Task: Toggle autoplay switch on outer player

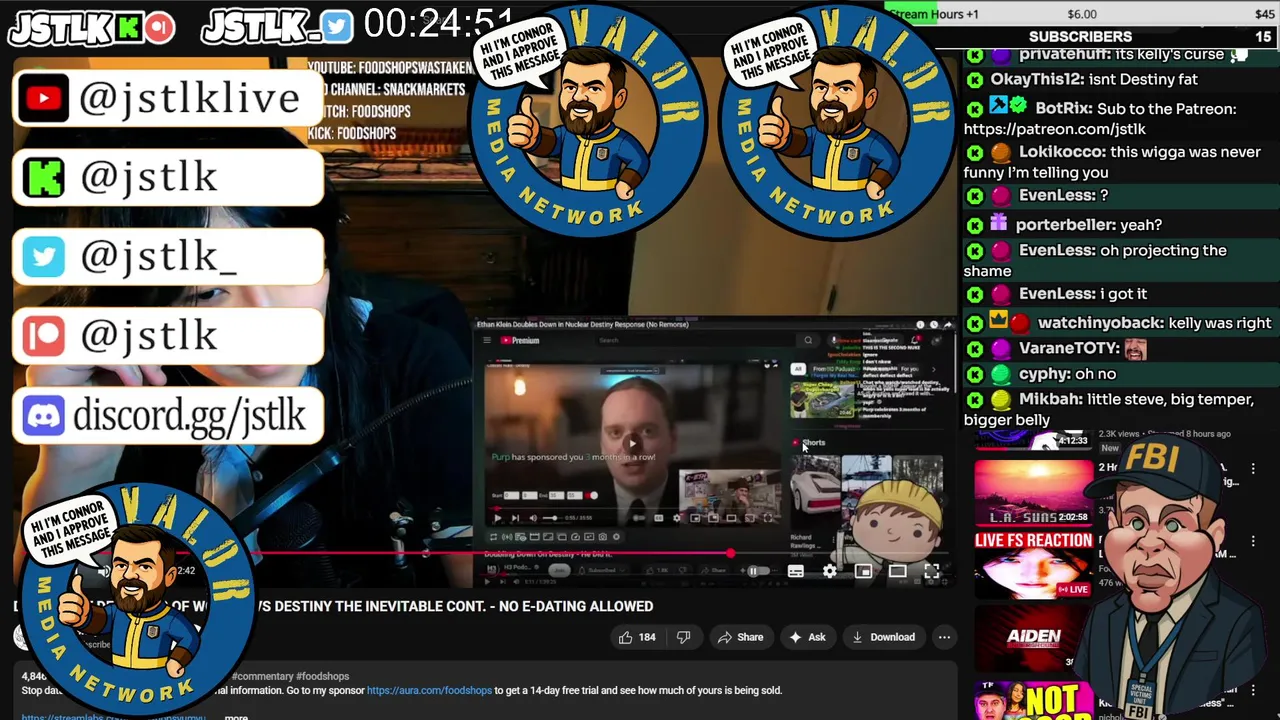Action: pos(758,571)
